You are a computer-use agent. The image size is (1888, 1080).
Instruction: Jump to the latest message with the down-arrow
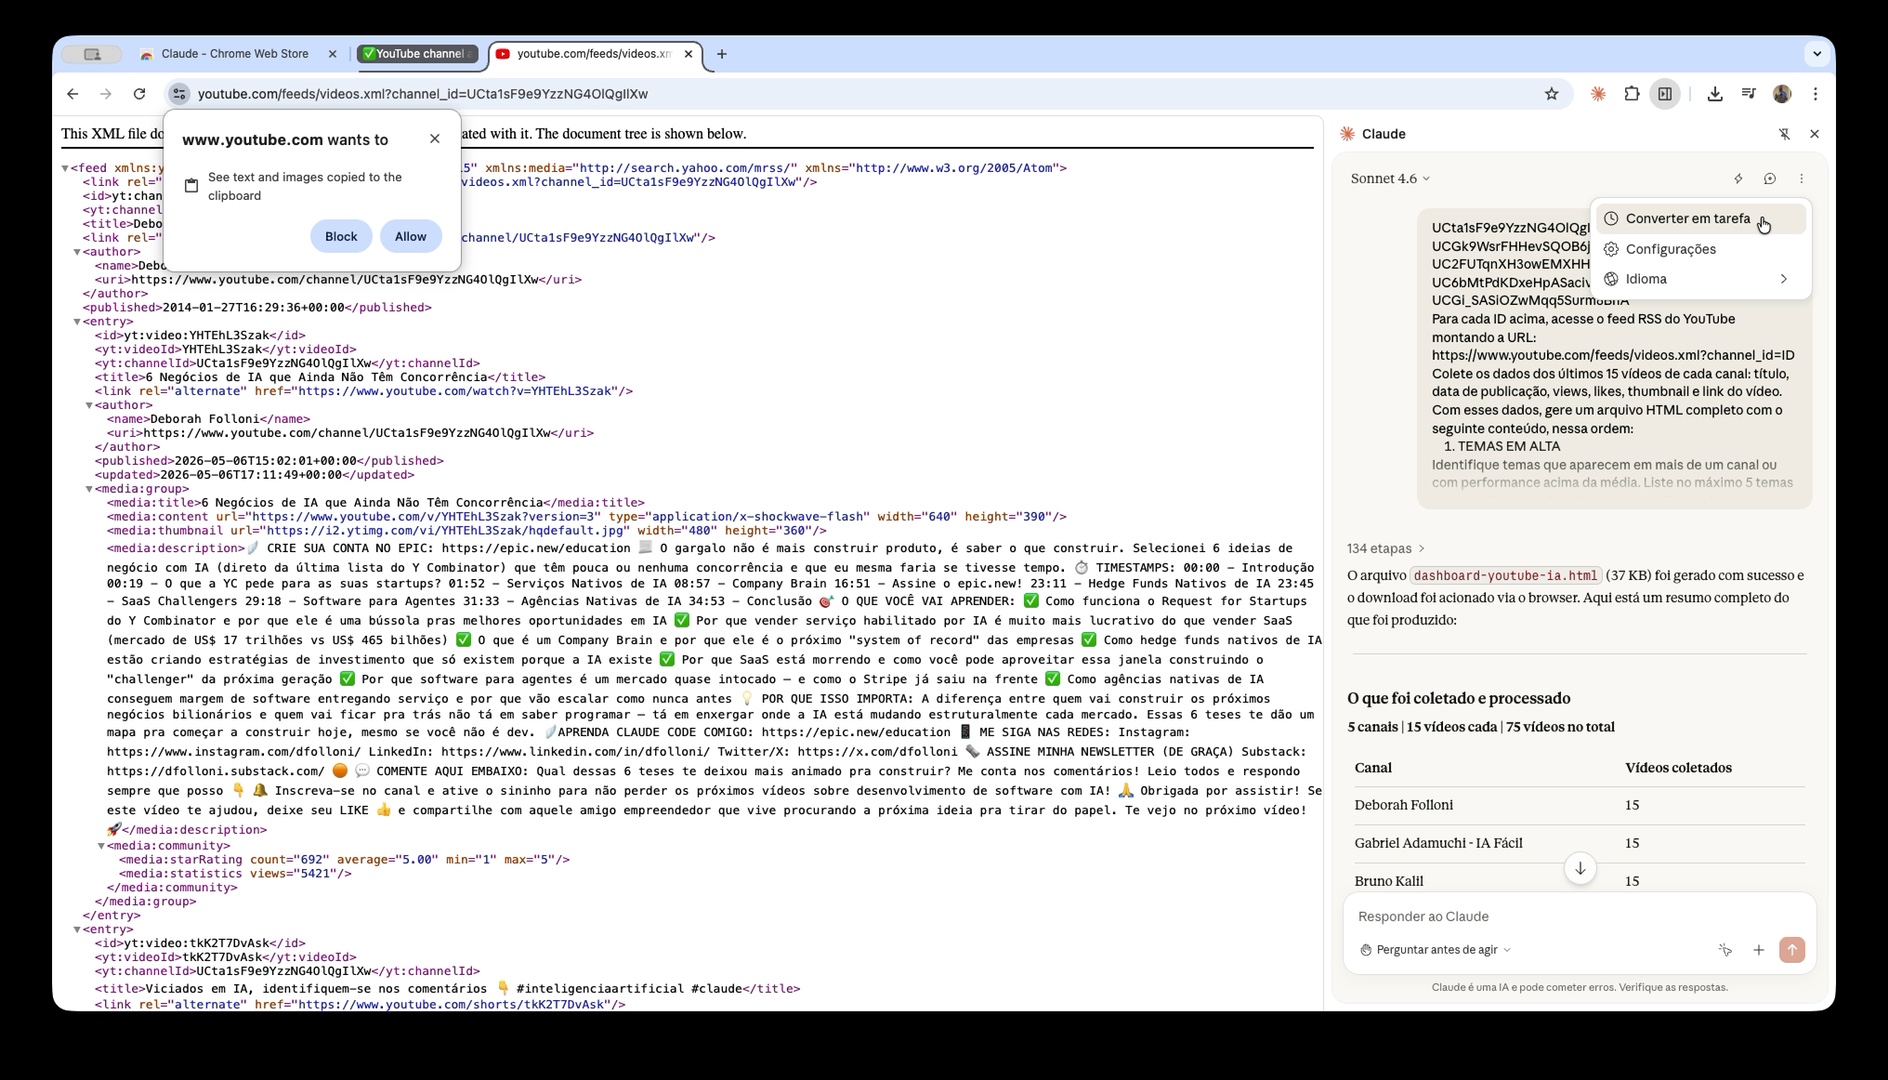coord(1580,868)
